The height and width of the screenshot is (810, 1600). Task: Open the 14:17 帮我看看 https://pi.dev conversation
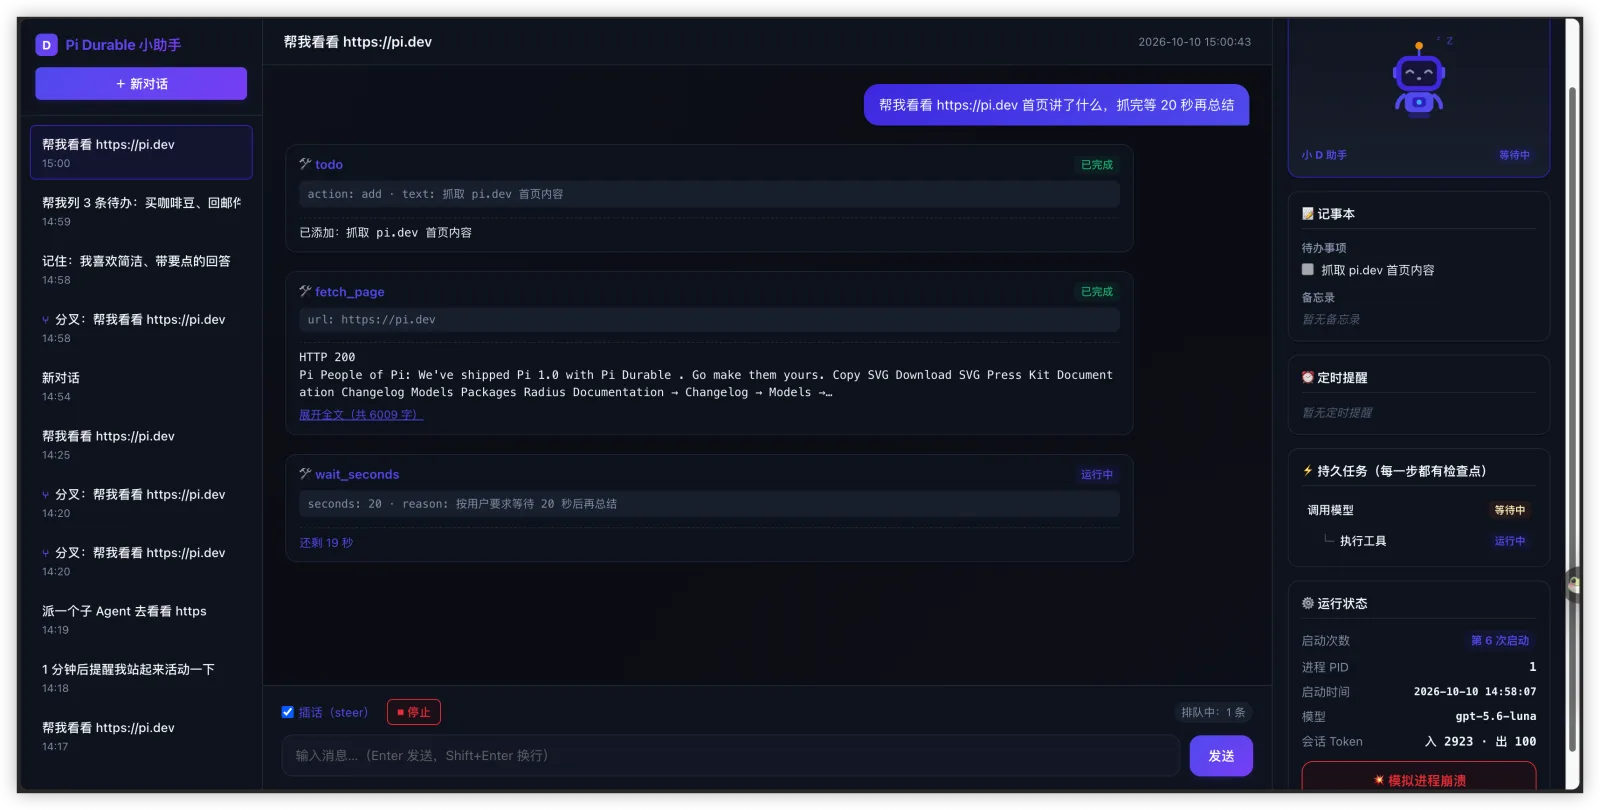coord(141,736)
